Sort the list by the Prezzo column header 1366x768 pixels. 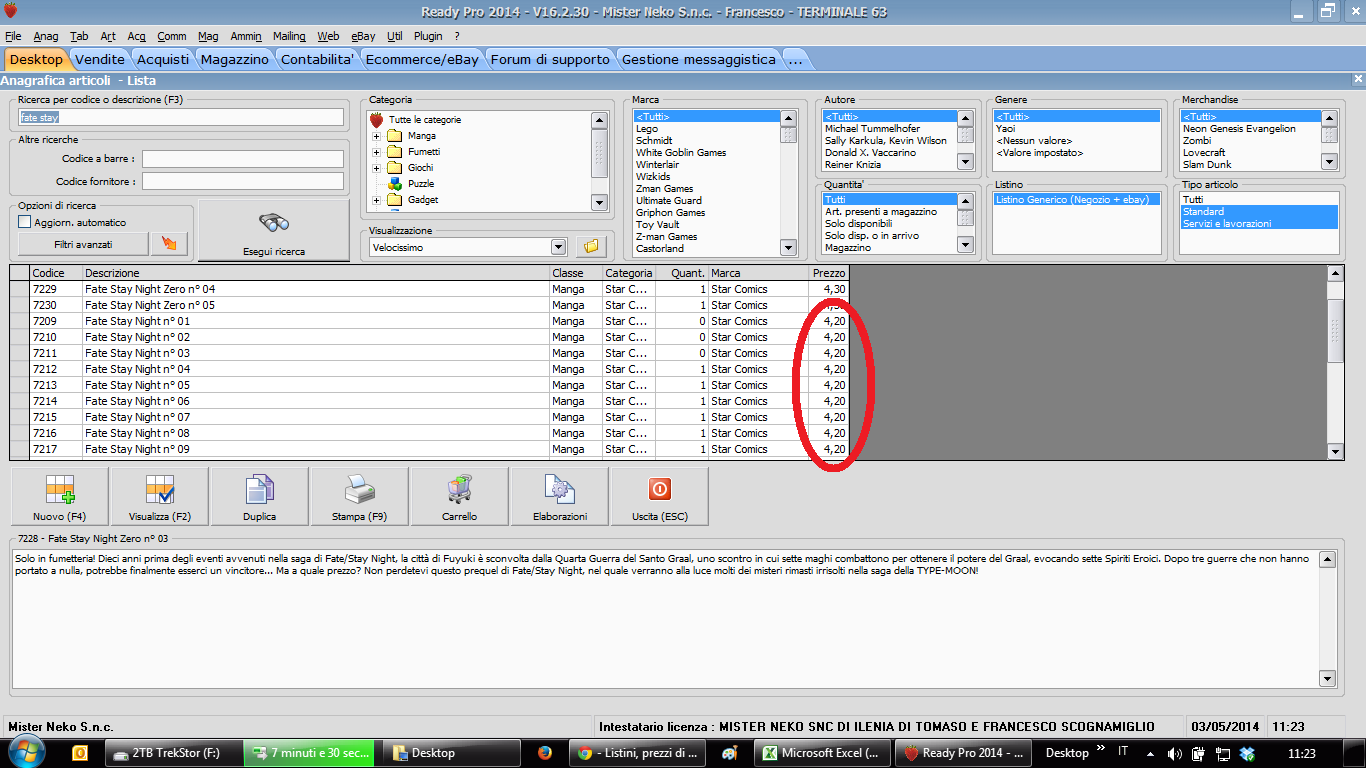828,273
